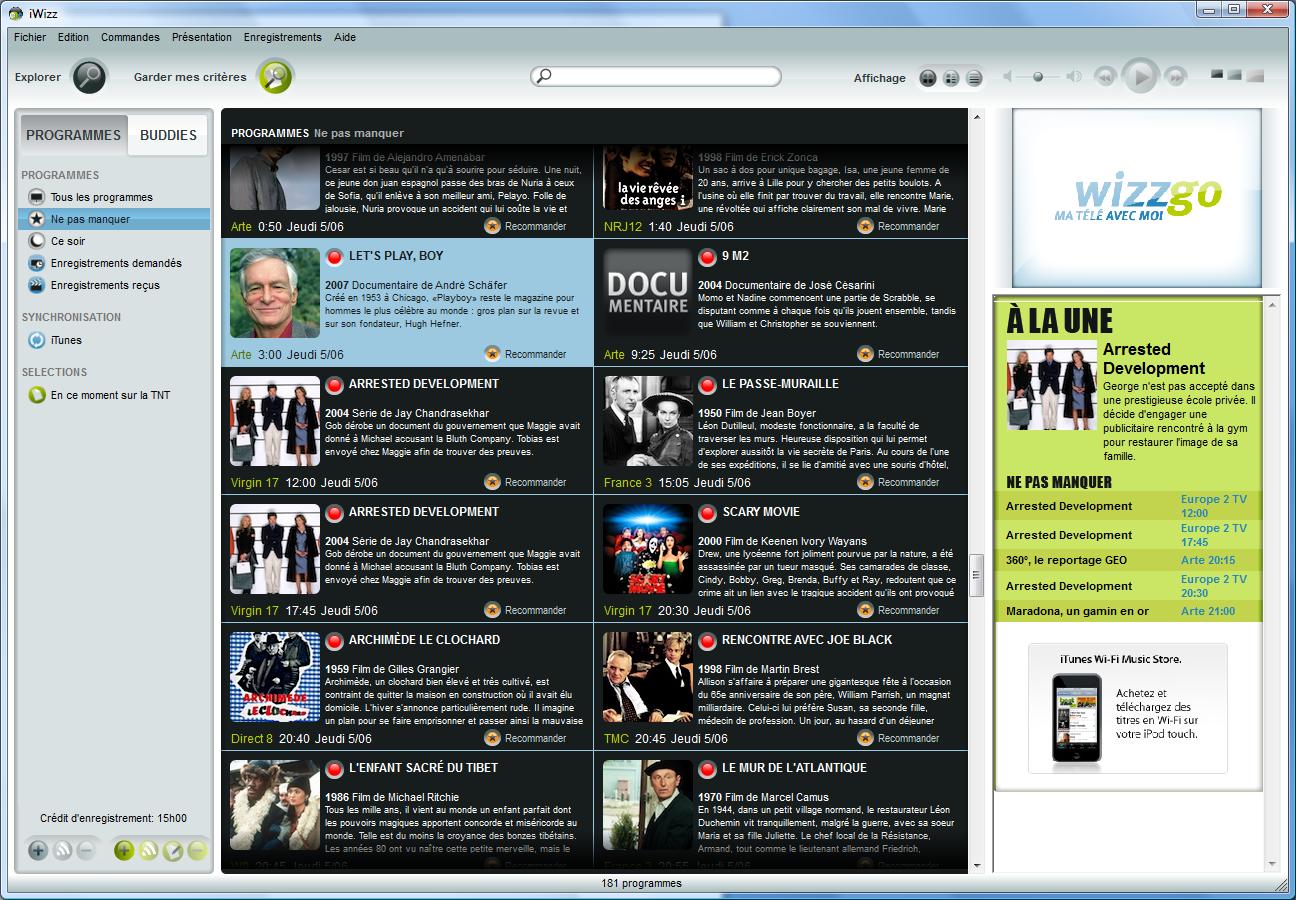Click the Explorer magnifier icon

coord(90,77)
